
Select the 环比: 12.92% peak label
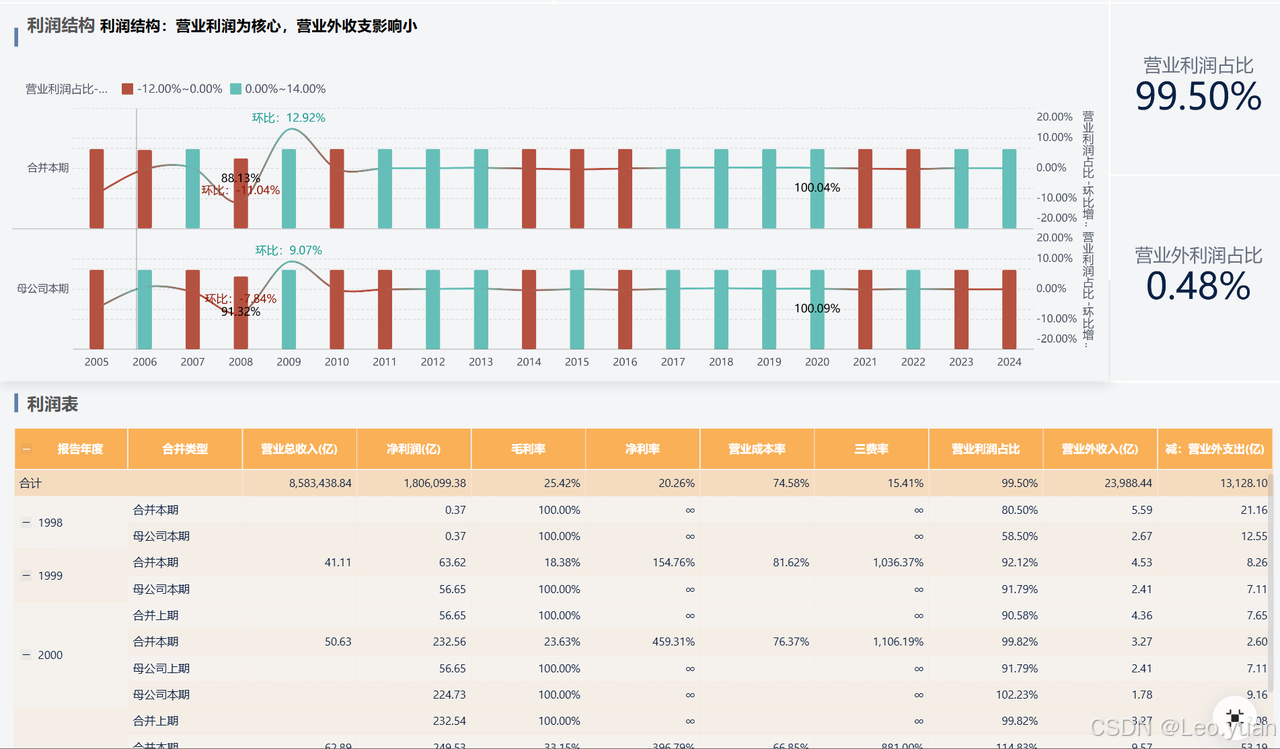[288, 118]
